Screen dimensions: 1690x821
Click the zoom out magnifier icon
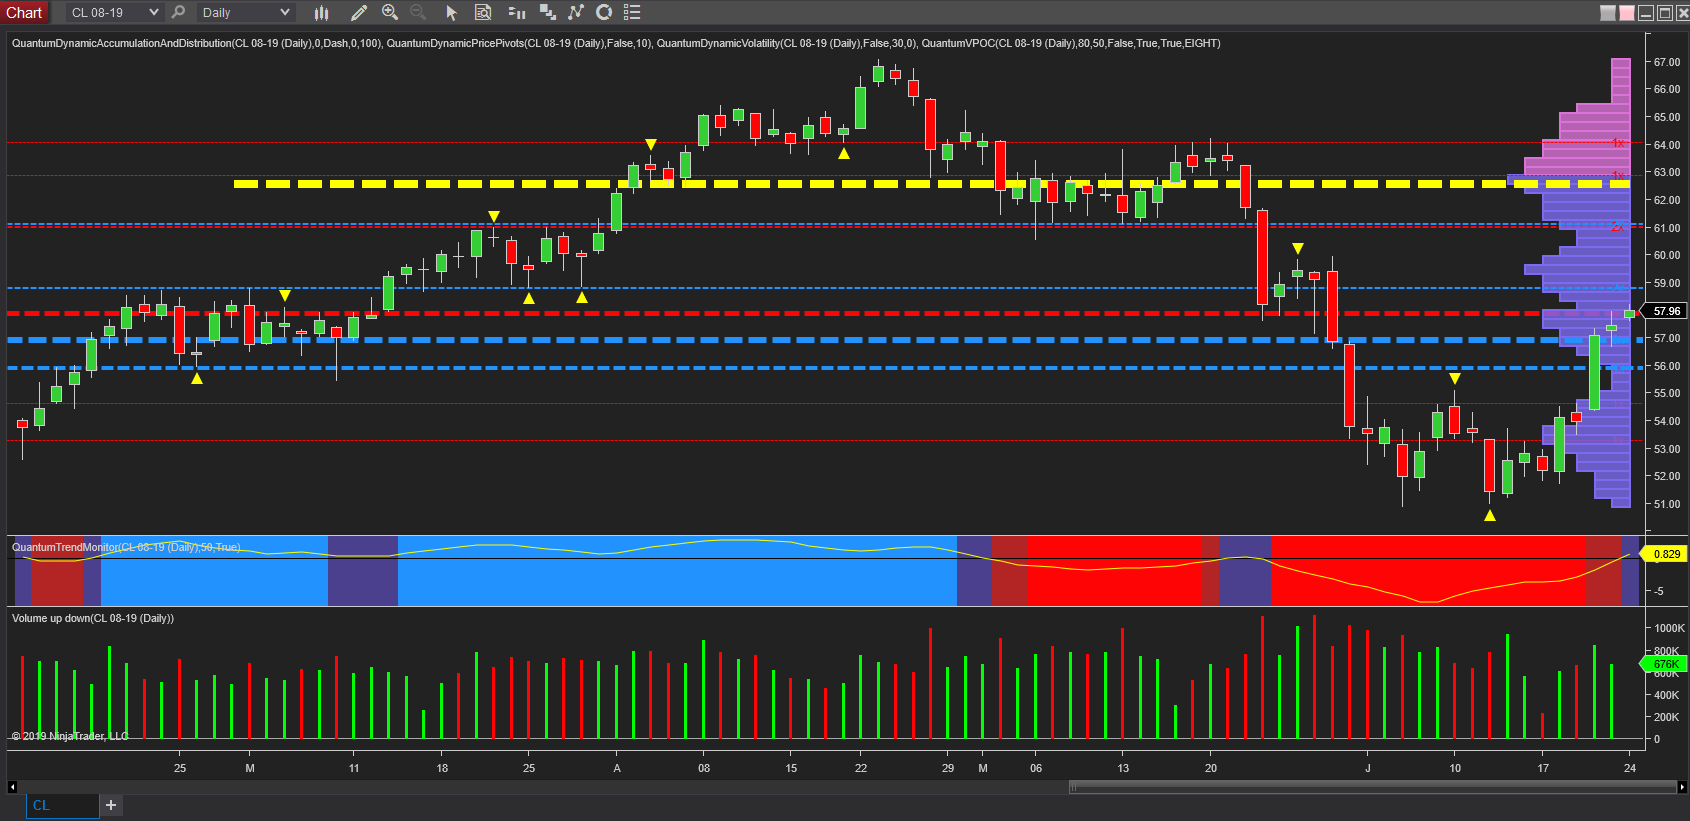pyautogui.click(x=418, y=13)
